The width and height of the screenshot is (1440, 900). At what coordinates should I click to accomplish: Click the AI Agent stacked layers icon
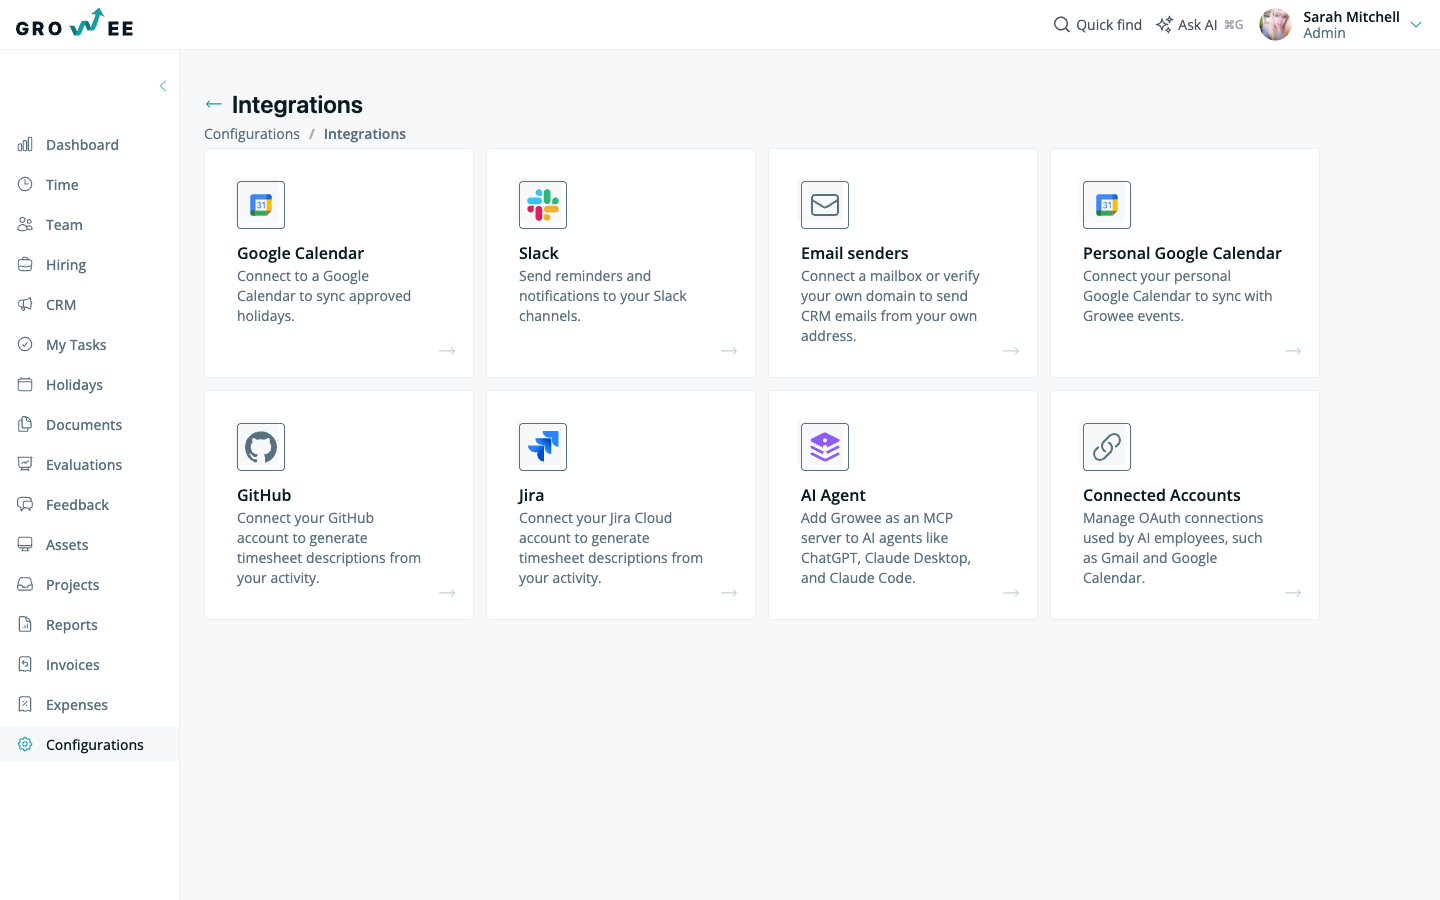(x=825, y=447)
